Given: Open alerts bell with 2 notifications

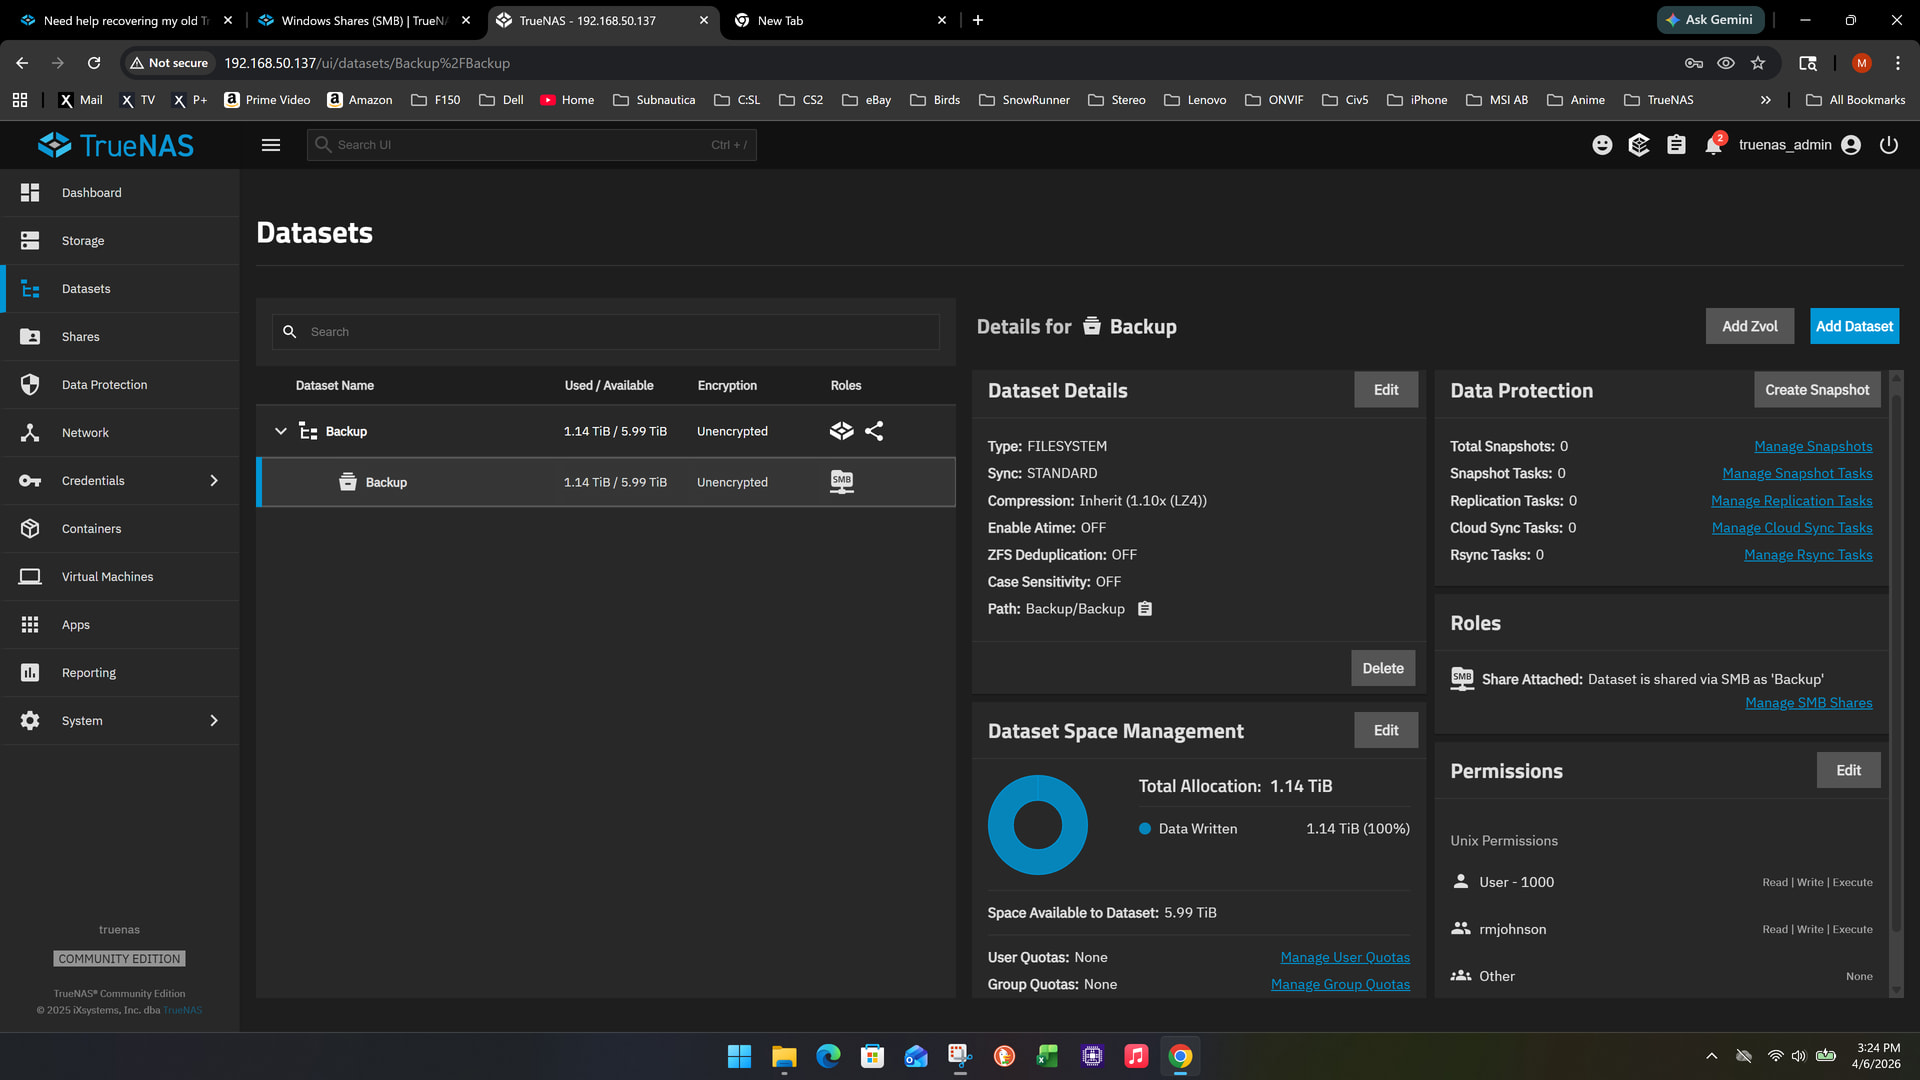Looking at the screenshot, I should pyautogui.click(x=1714, y=145).
